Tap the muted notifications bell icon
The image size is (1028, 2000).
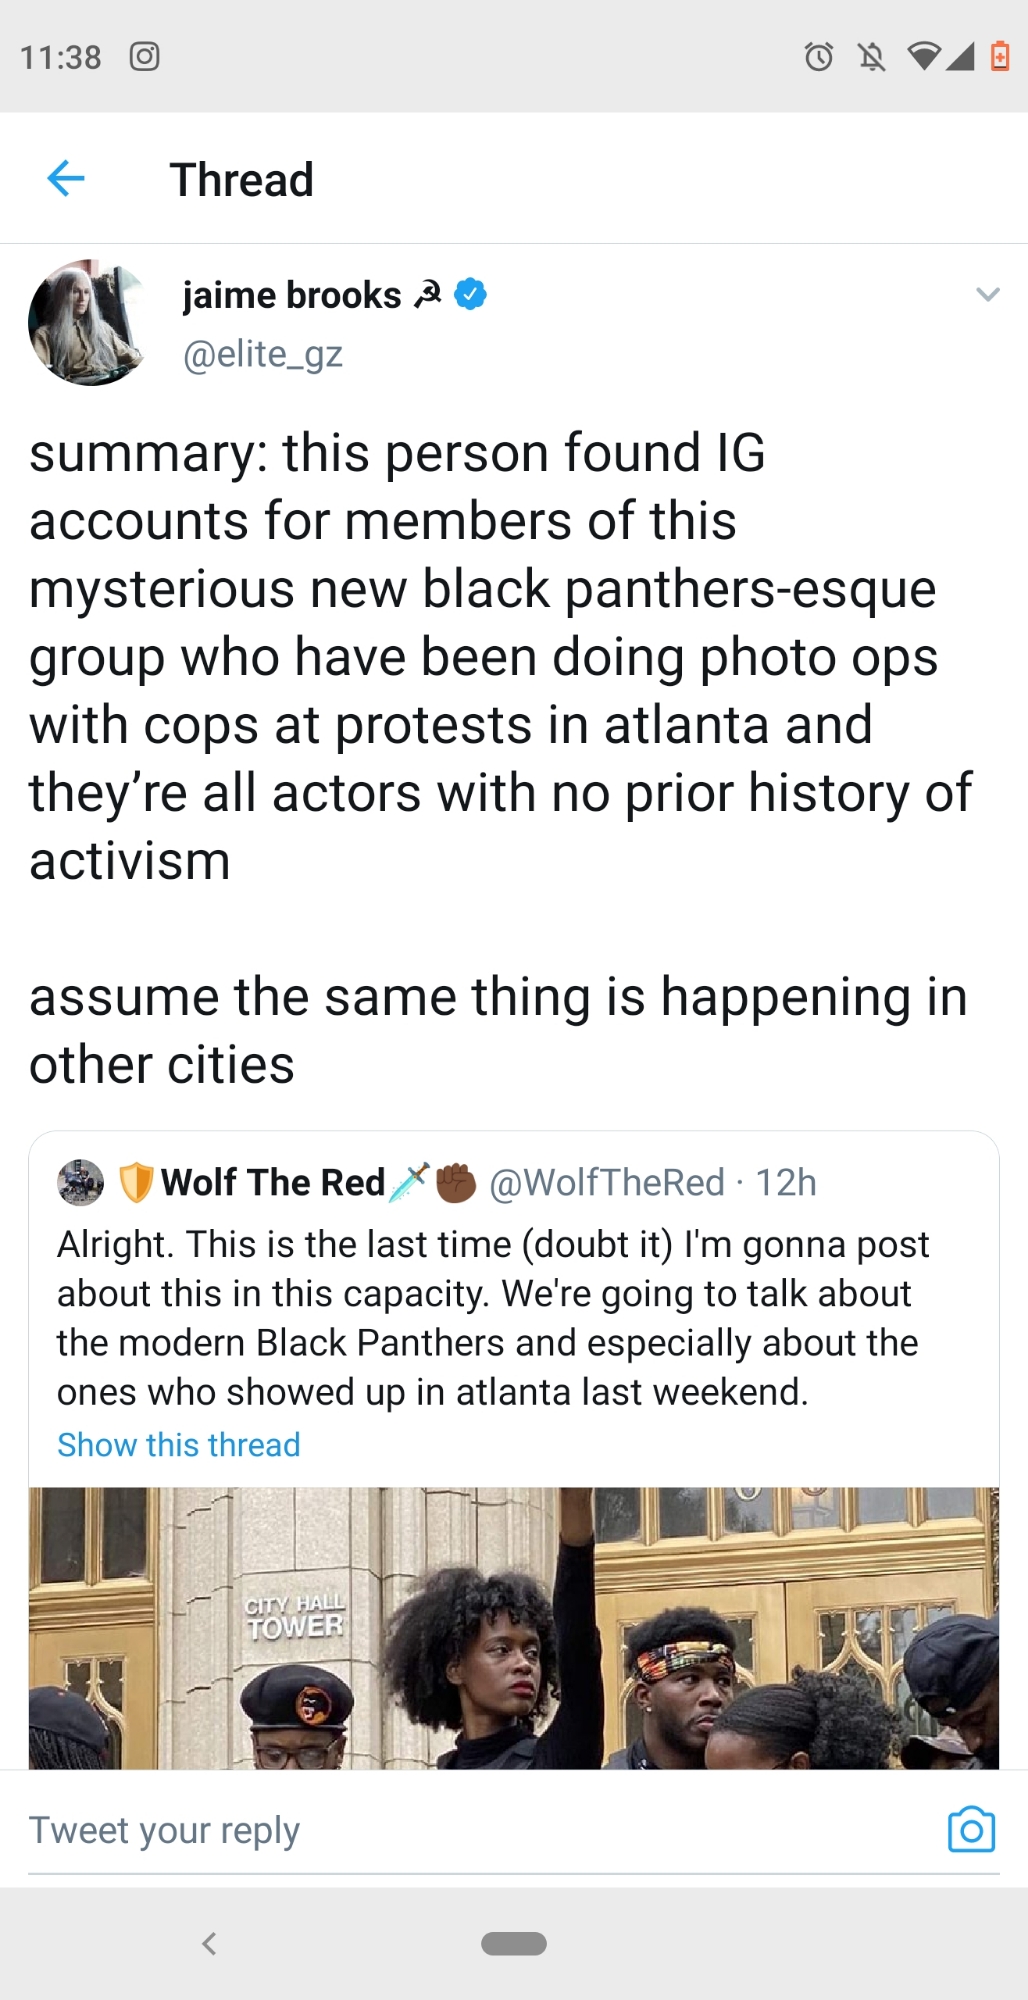872,57
